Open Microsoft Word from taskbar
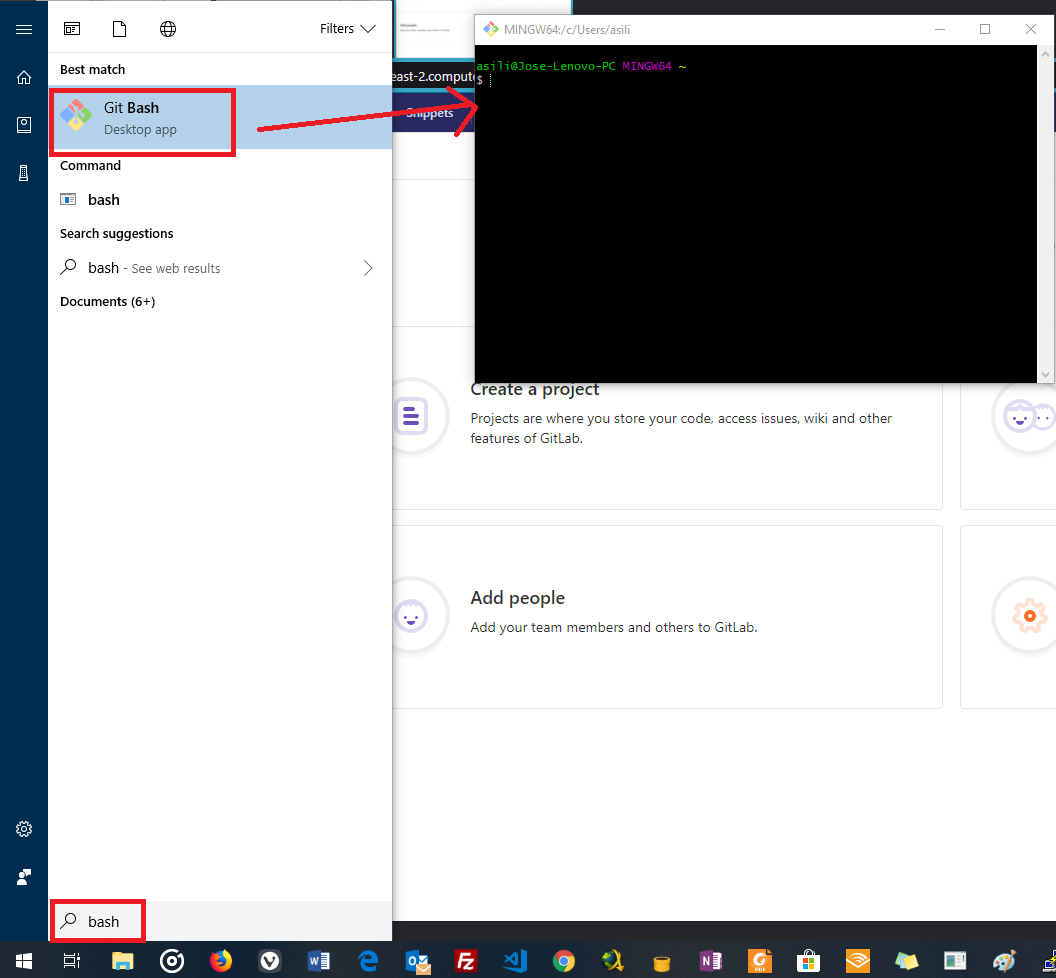1056x978 pixels. 319,960
